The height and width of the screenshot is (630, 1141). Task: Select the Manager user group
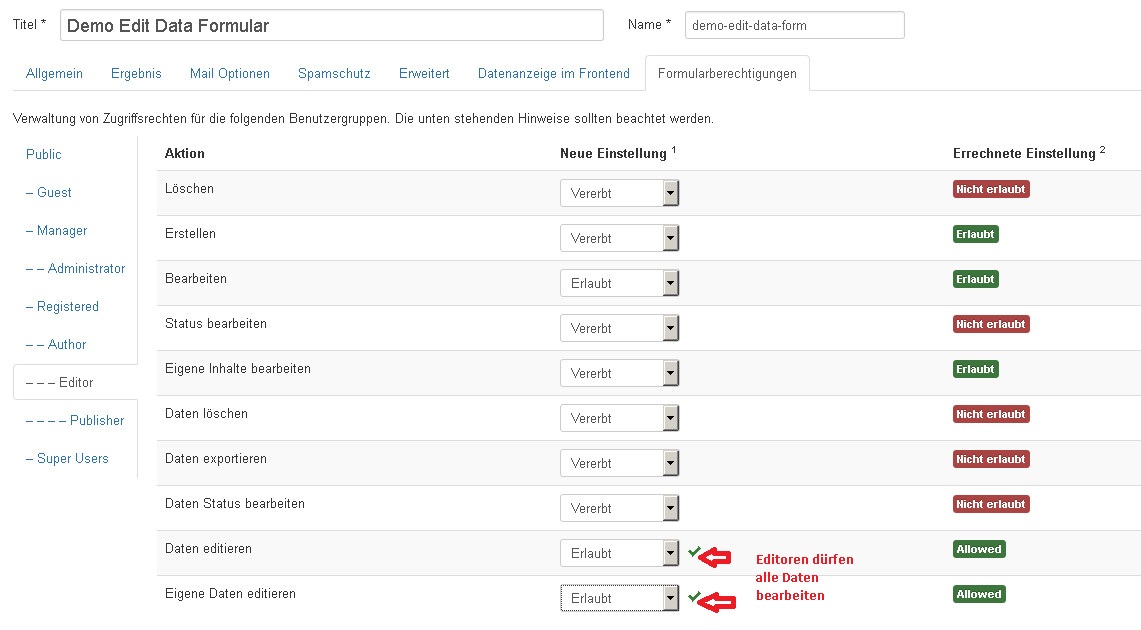(61, 230)
